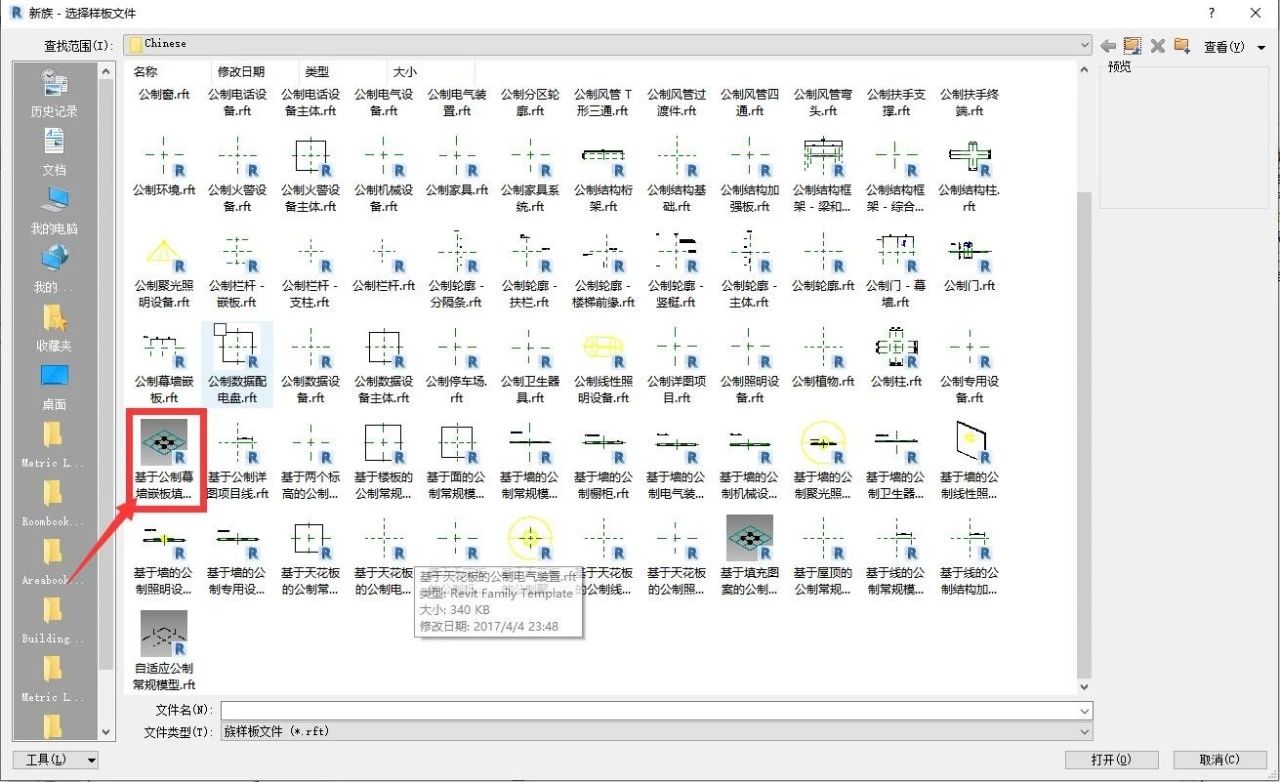Choose the 公制机械设备.rft template
Screen dimensions: 1280x782
[384, 176]
